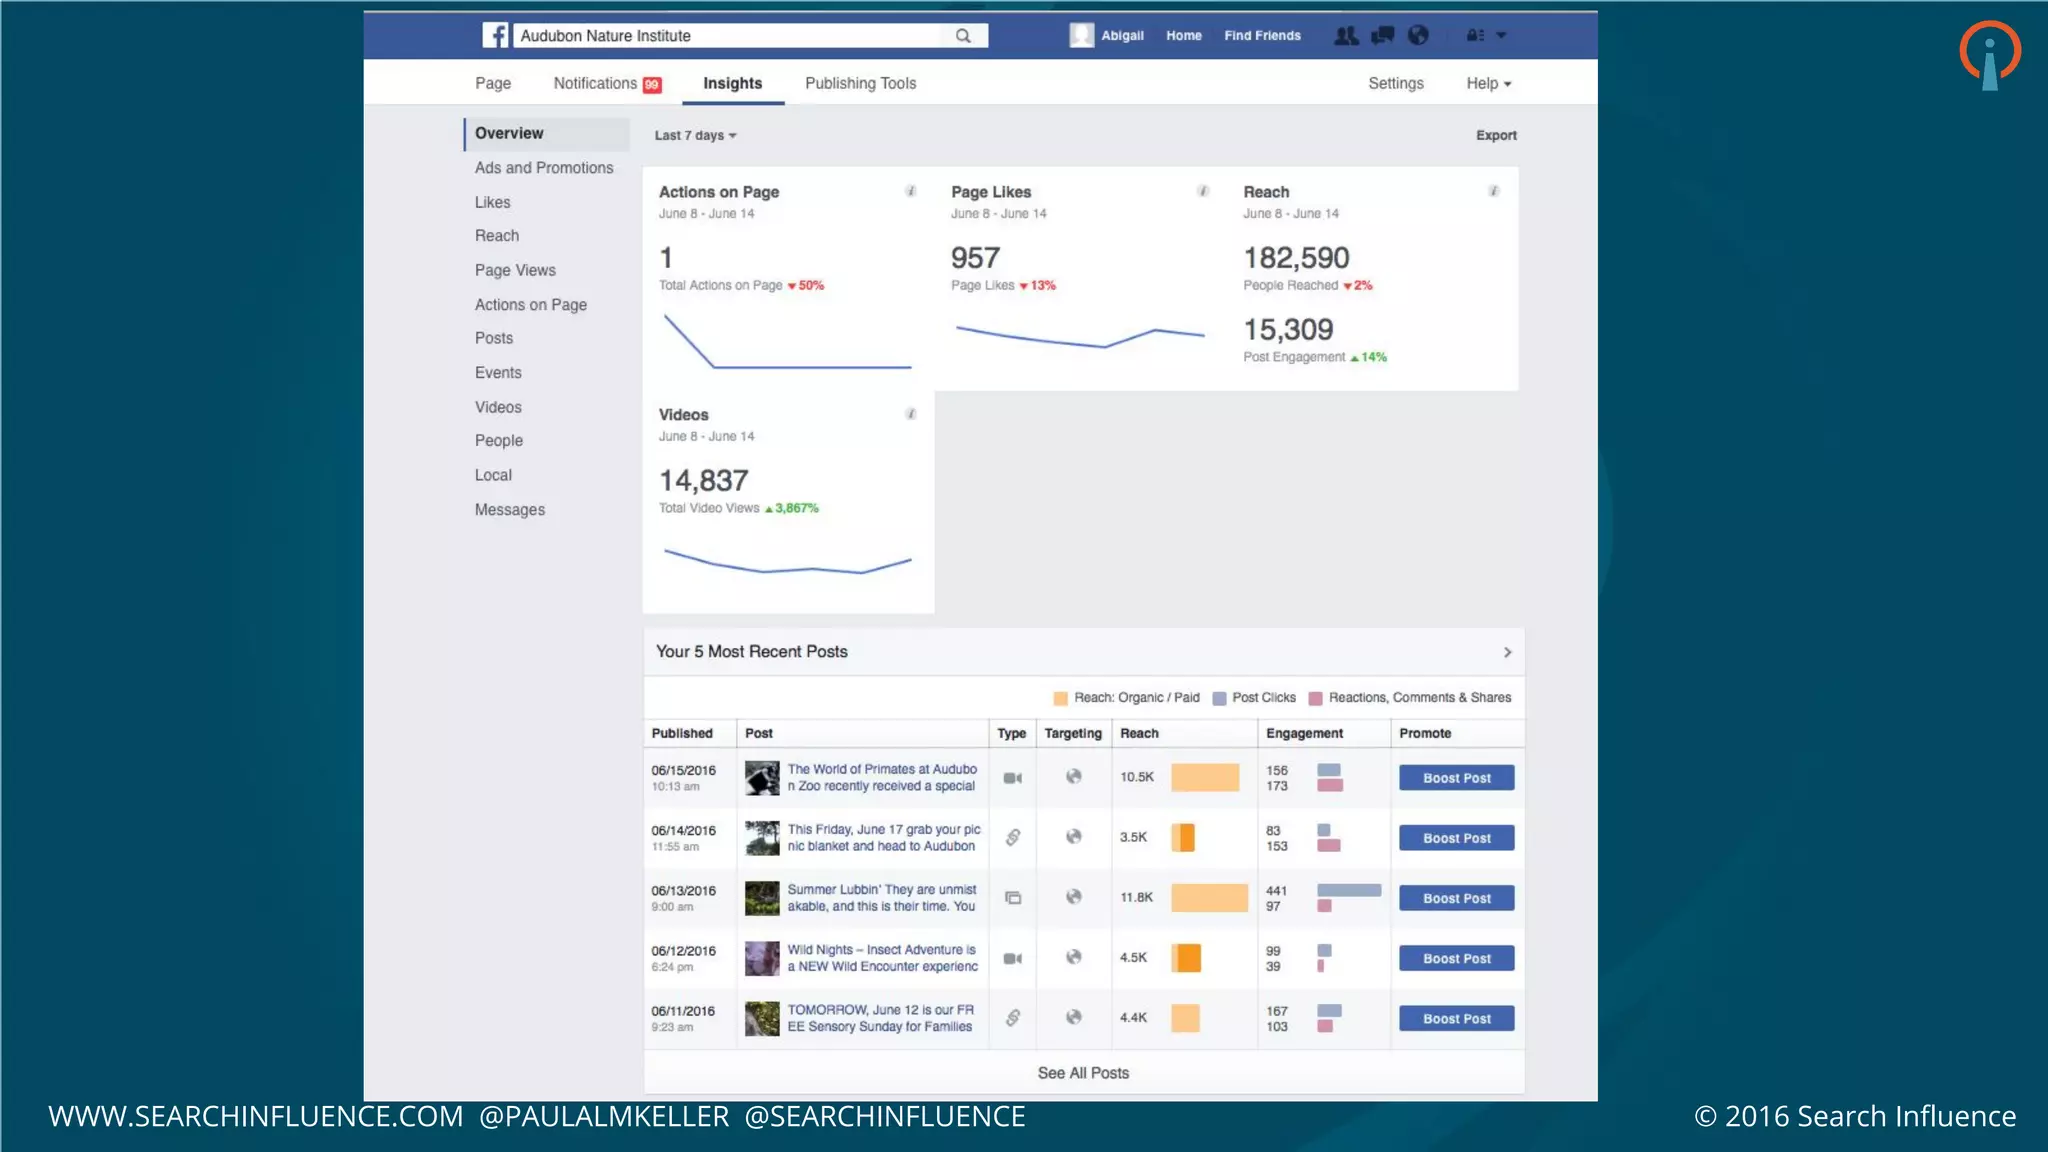Select Ads and Promotions in sidebar
This screenshot has height=1152, width=2048.
click(544, 168)
